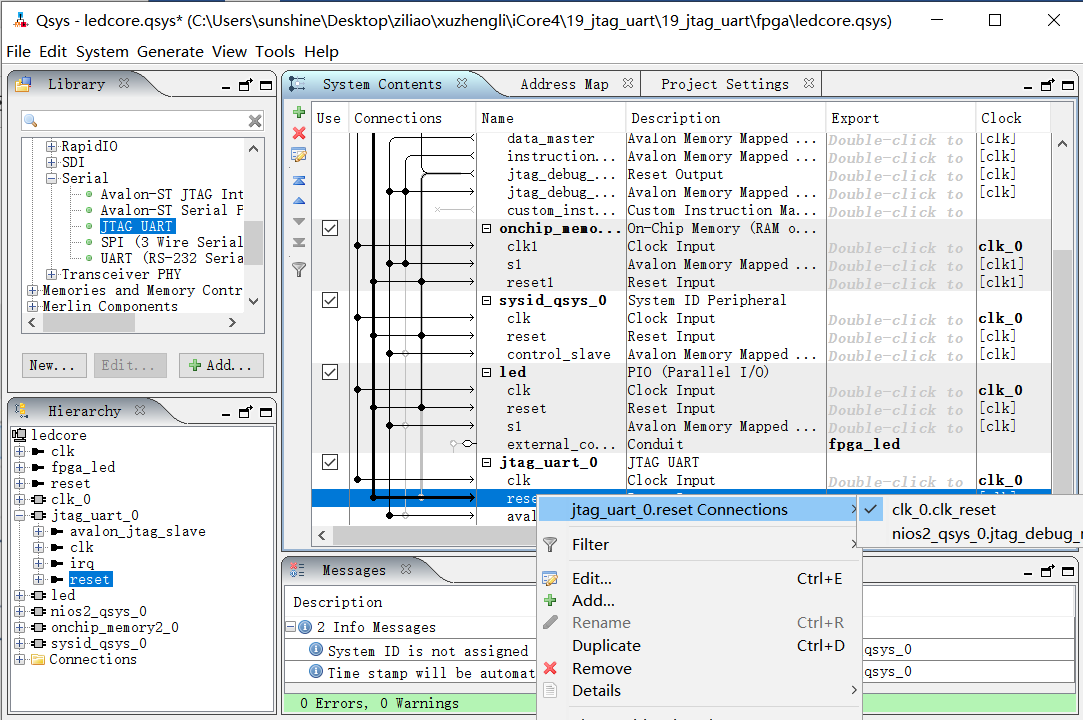Viewport: 1083px width, 720px height.
Task: Click the New... button in Library panel
Action: 54,365
